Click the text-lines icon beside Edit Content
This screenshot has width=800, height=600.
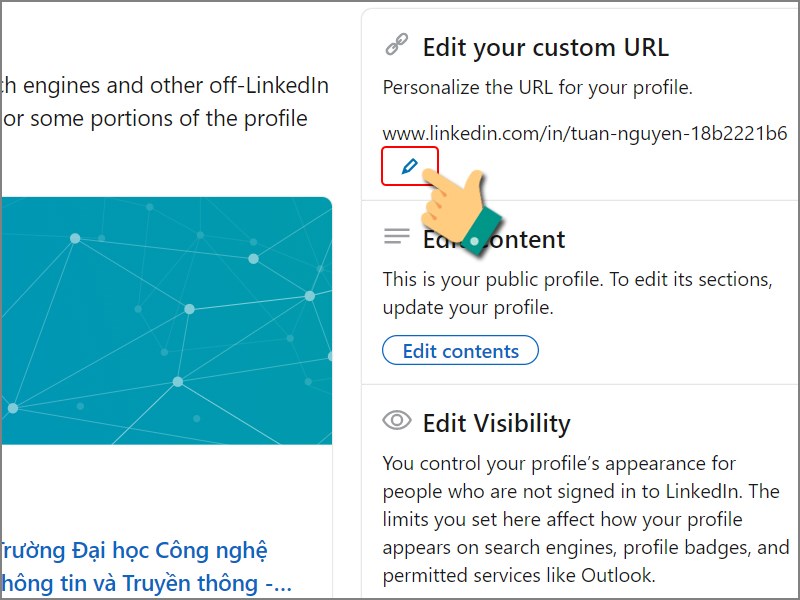(x=397, y=236)
